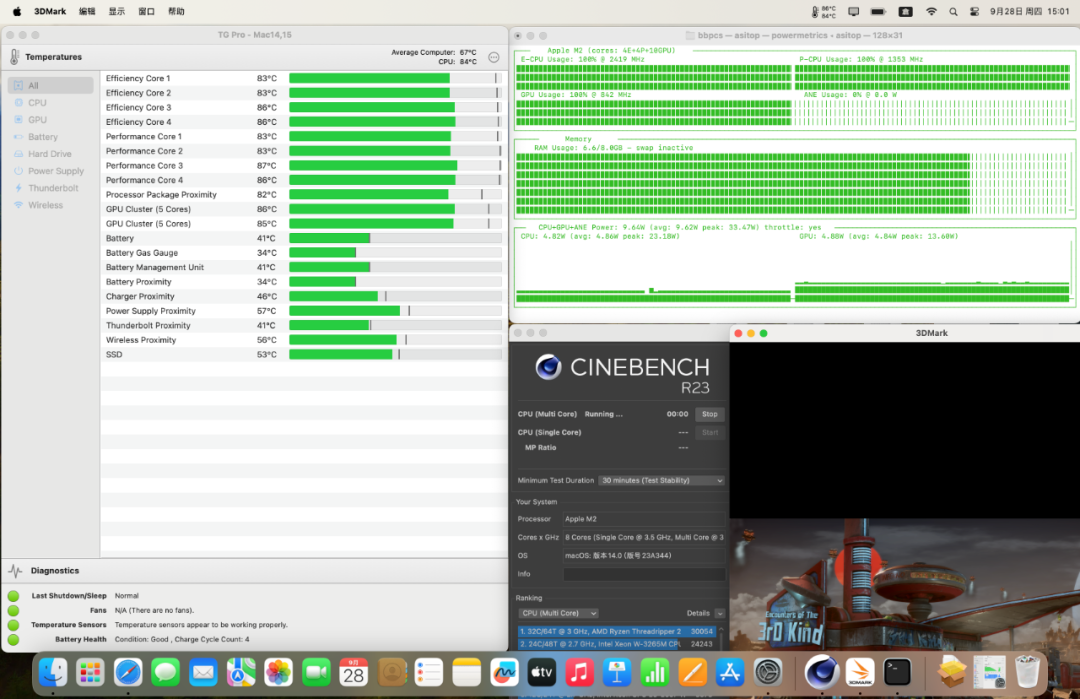Show Hard Drive temperature sensors
Image resolution: width=1080 pixels, height=699 pixels.
49,154
